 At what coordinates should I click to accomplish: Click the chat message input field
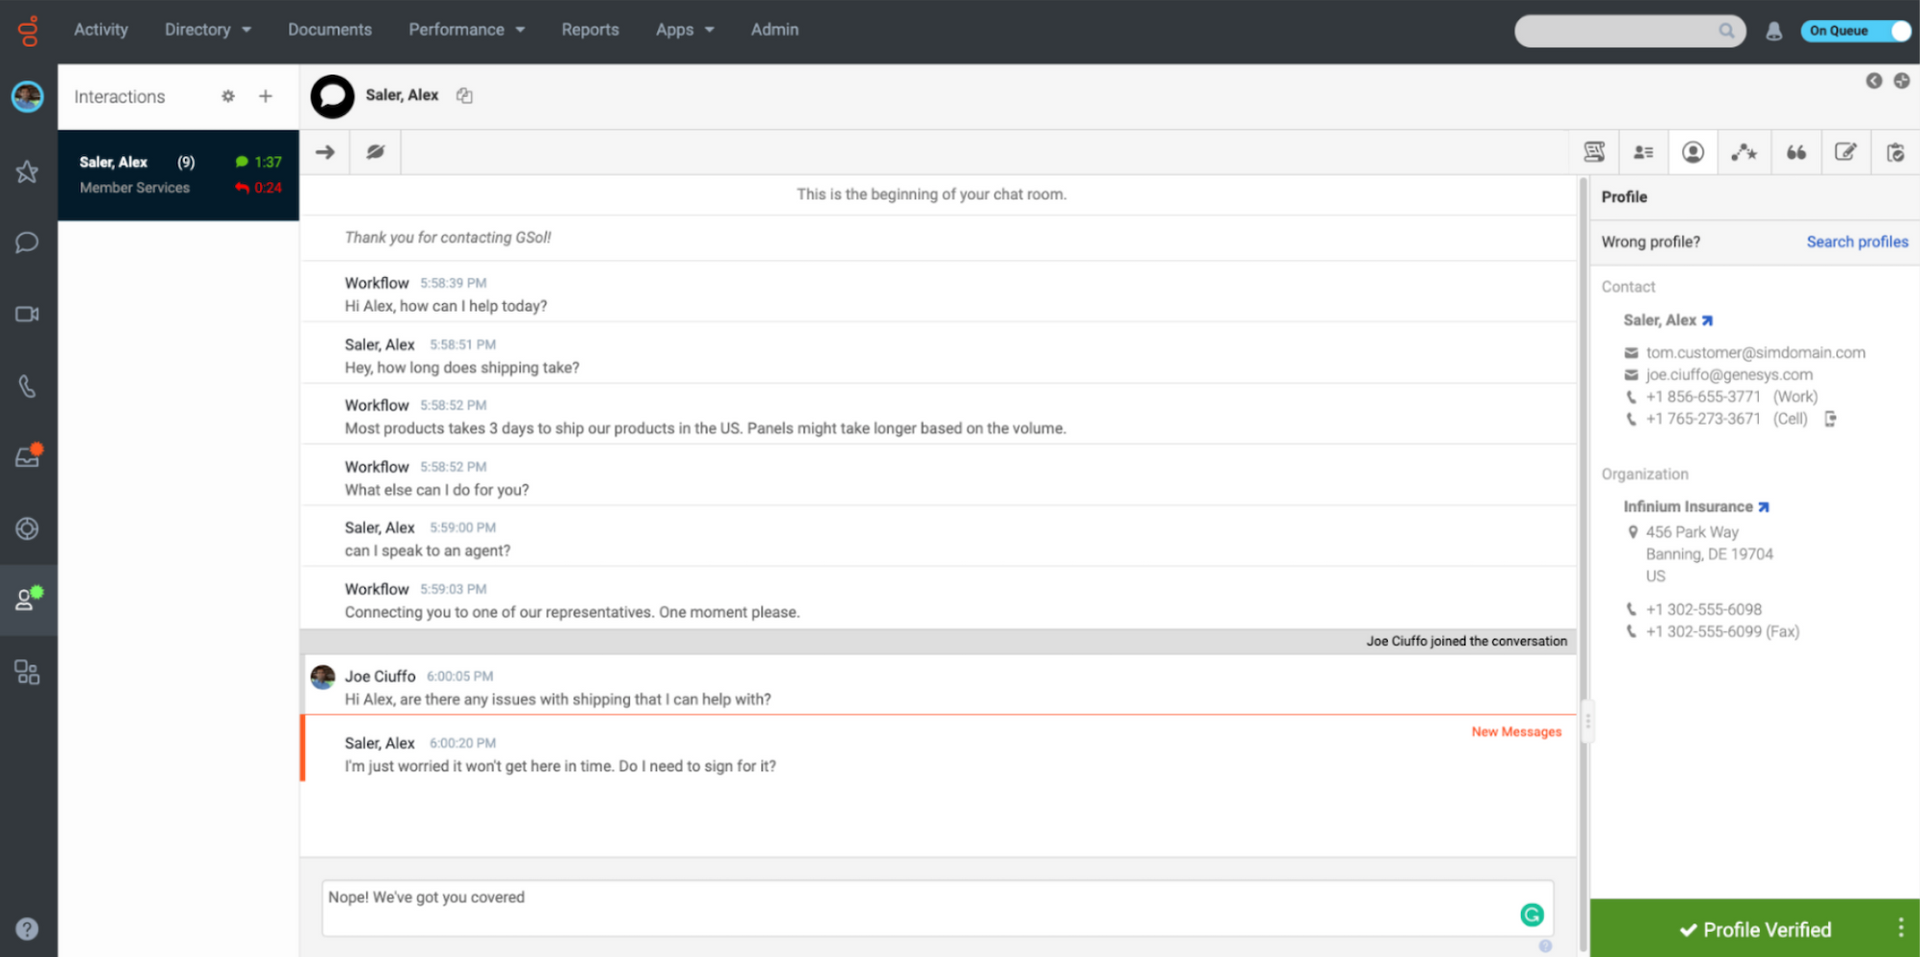click(920, 907)
